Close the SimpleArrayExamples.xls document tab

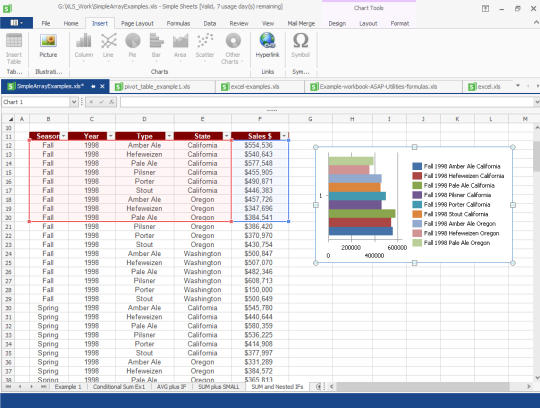[x=102, y=86]
